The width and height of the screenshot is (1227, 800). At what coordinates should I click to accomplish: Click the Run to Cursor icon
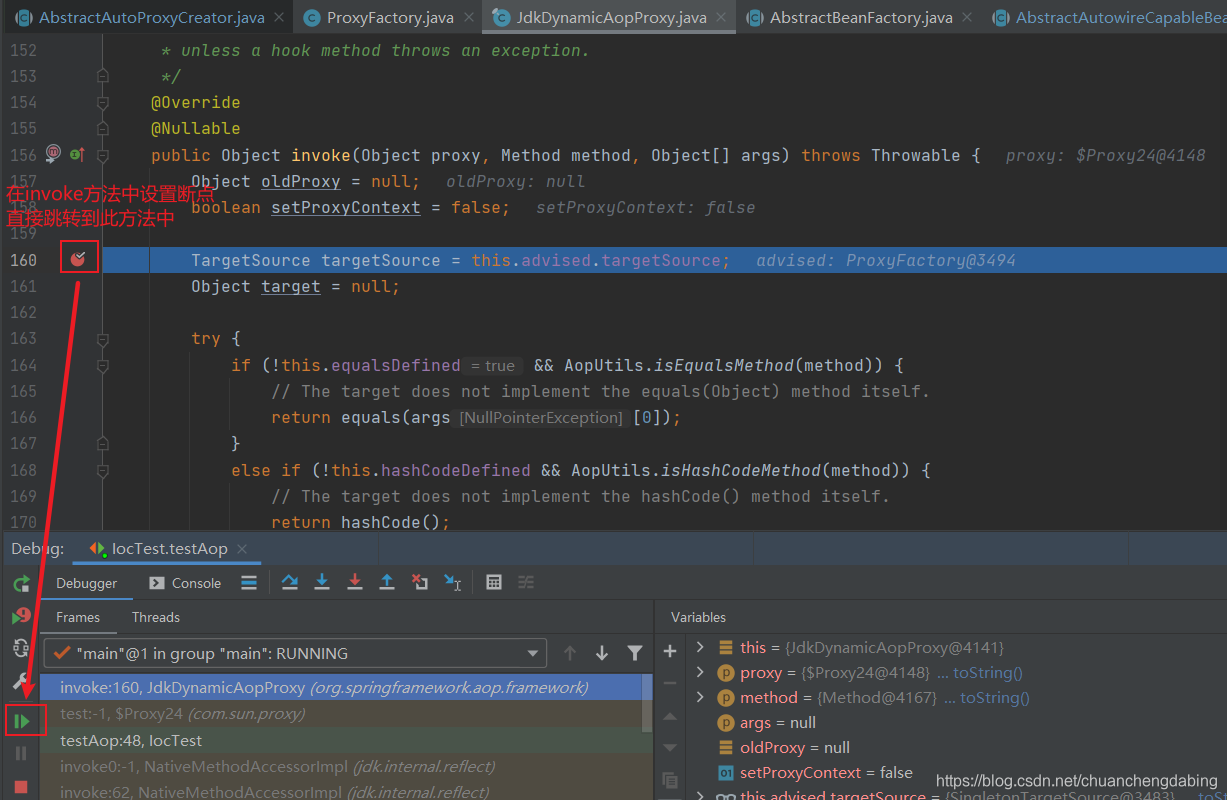click(453, 582)
